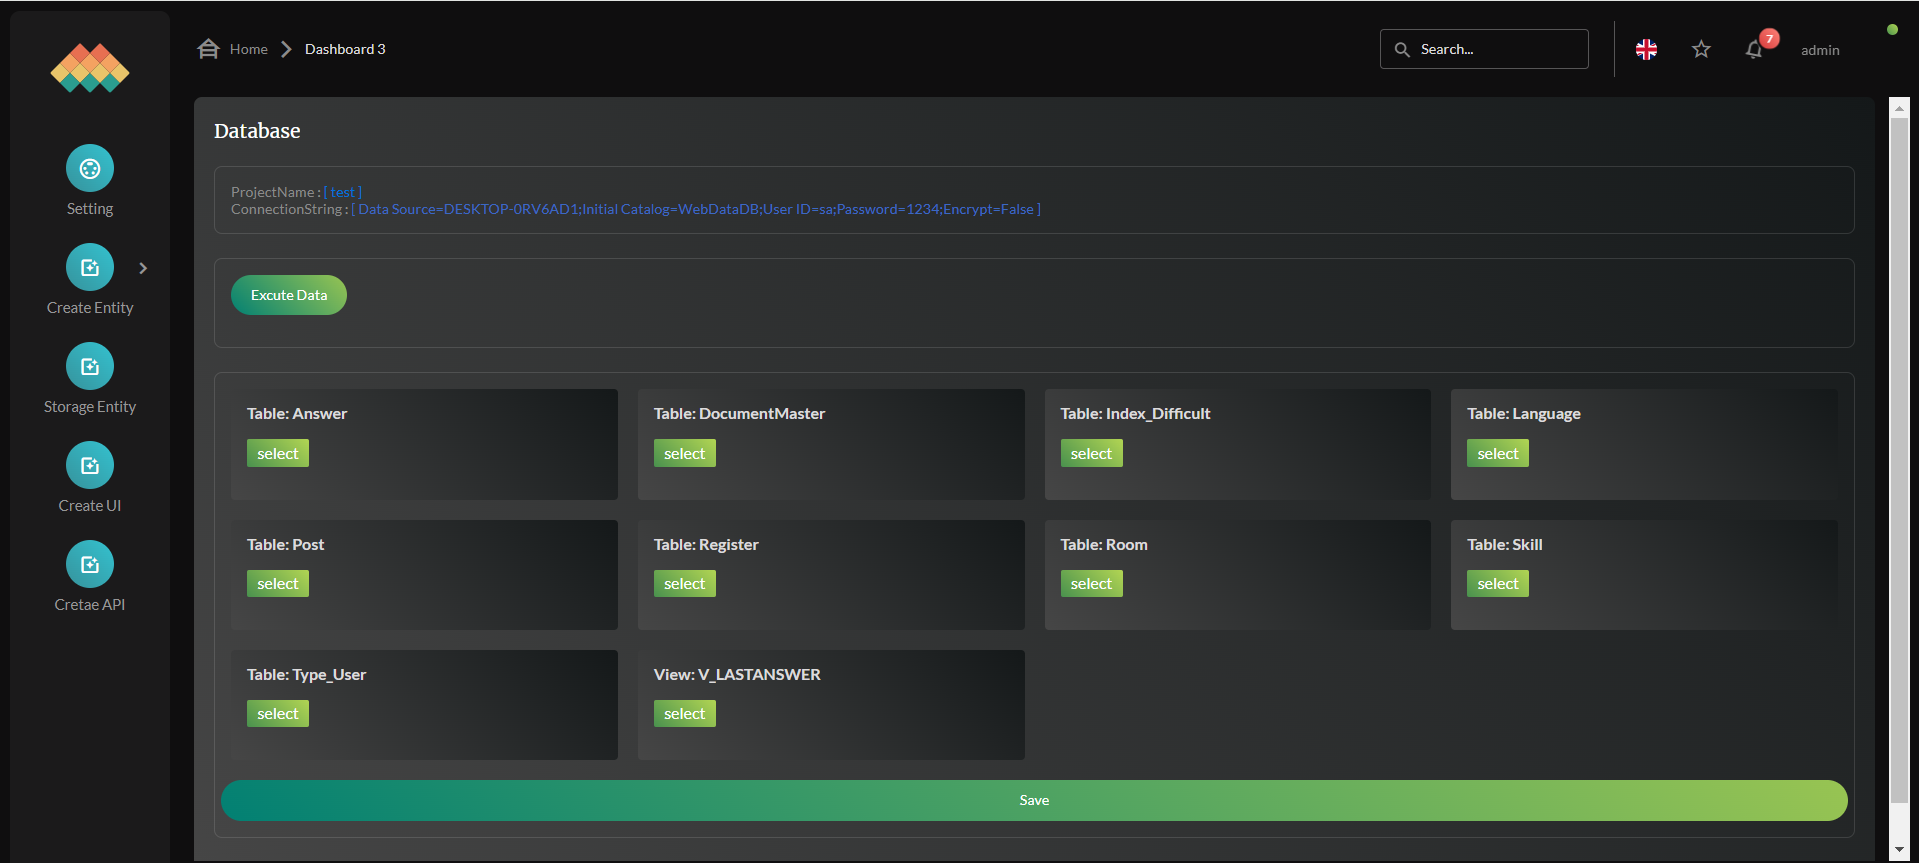Click the Table: Answer title
The height and width of the screenshot is (863, 1919).
point(297,413)
